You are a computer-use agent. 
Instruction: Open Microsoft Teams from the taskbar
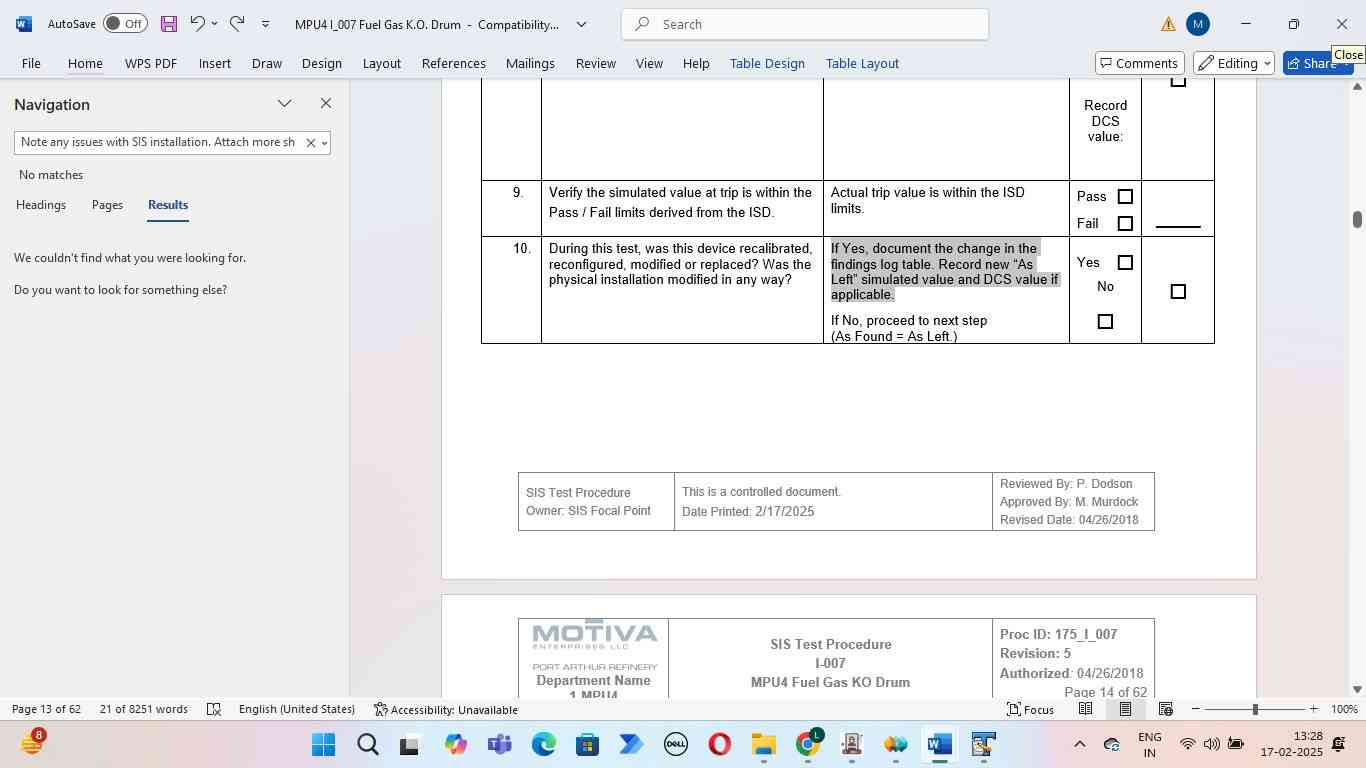[499, 745]
